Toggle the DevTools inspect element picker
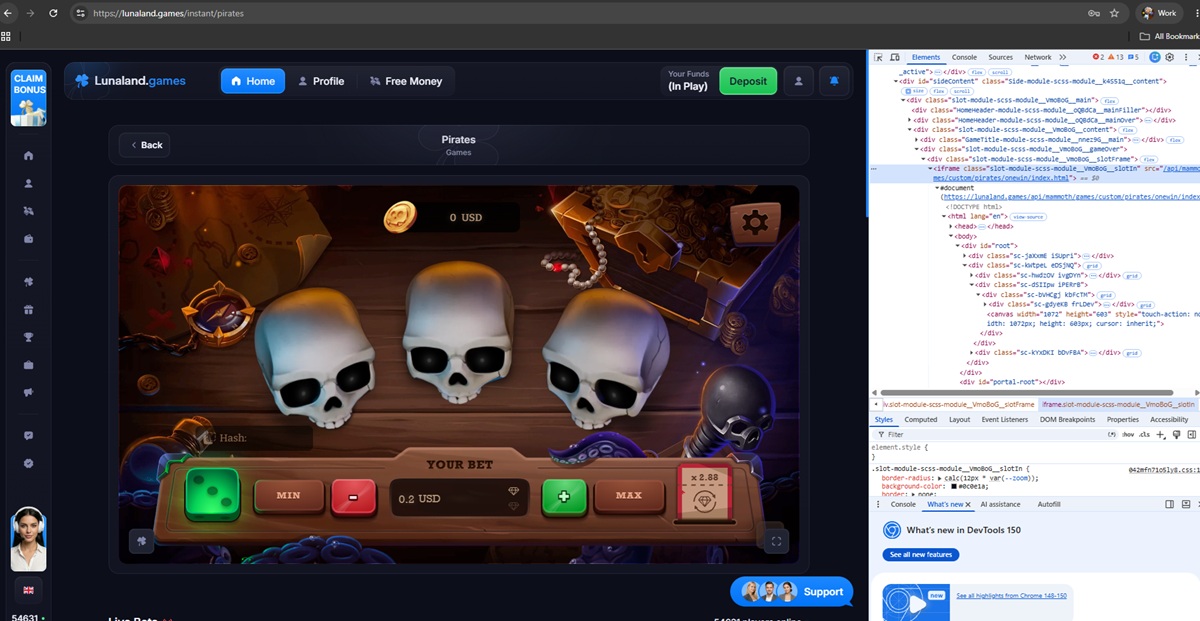The width and height of the screenshot is (1200, 621). pos(879,57)
